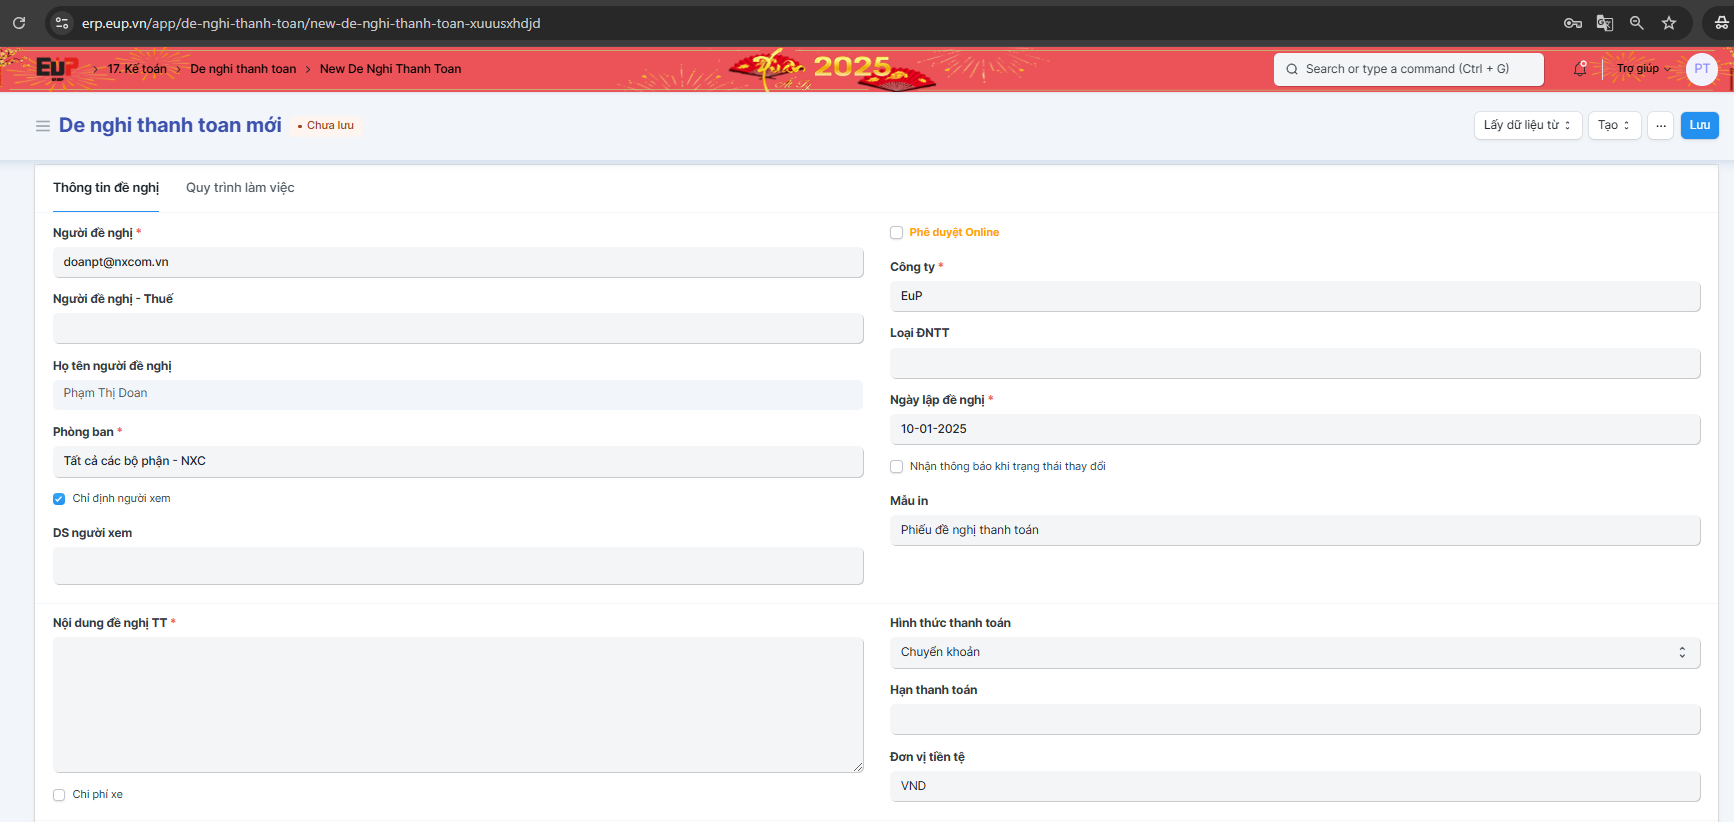
Task: Click the browser zoom magnifier icon
Action: tap(1637, 23)
